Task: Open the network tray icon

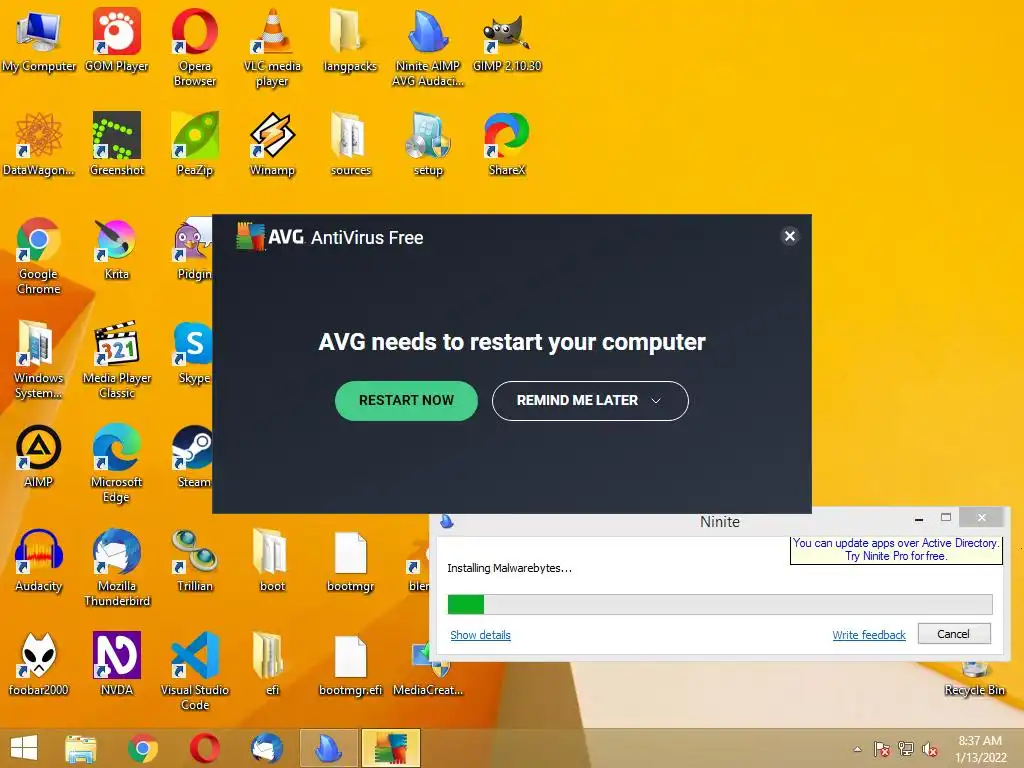Action: pyautogui.click(x=906, y=749)
